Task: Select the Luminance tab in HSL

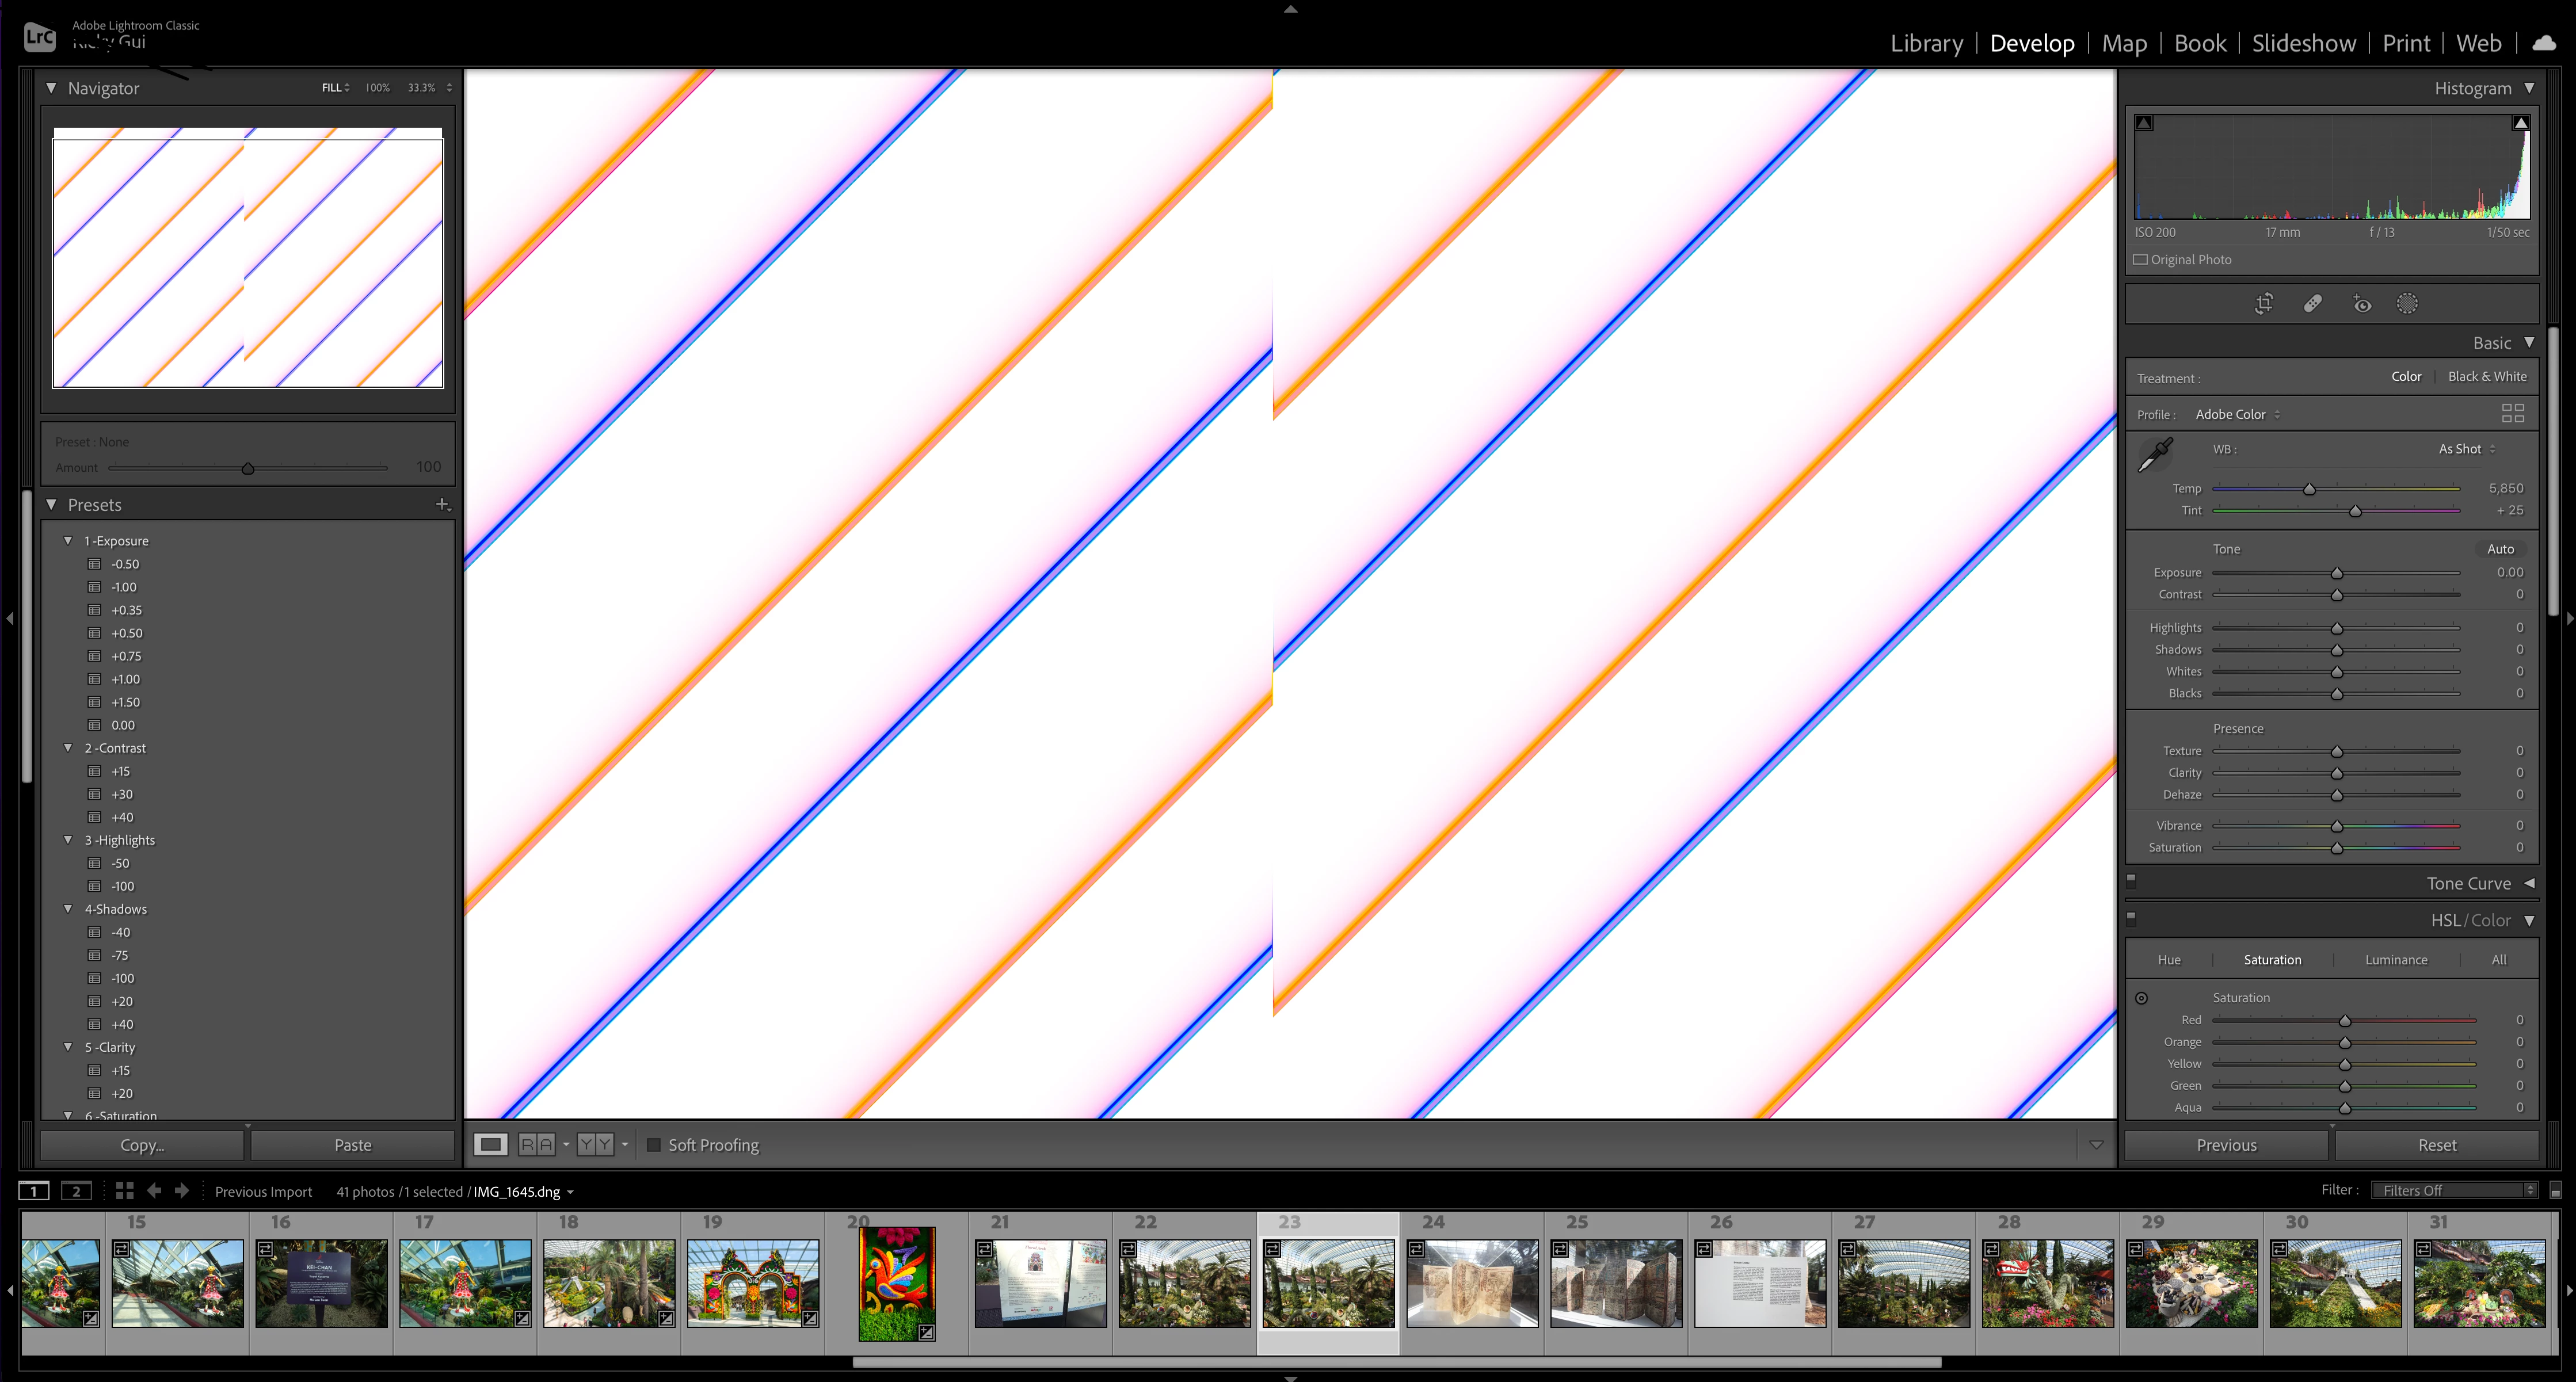Action: click(2395, 960)
